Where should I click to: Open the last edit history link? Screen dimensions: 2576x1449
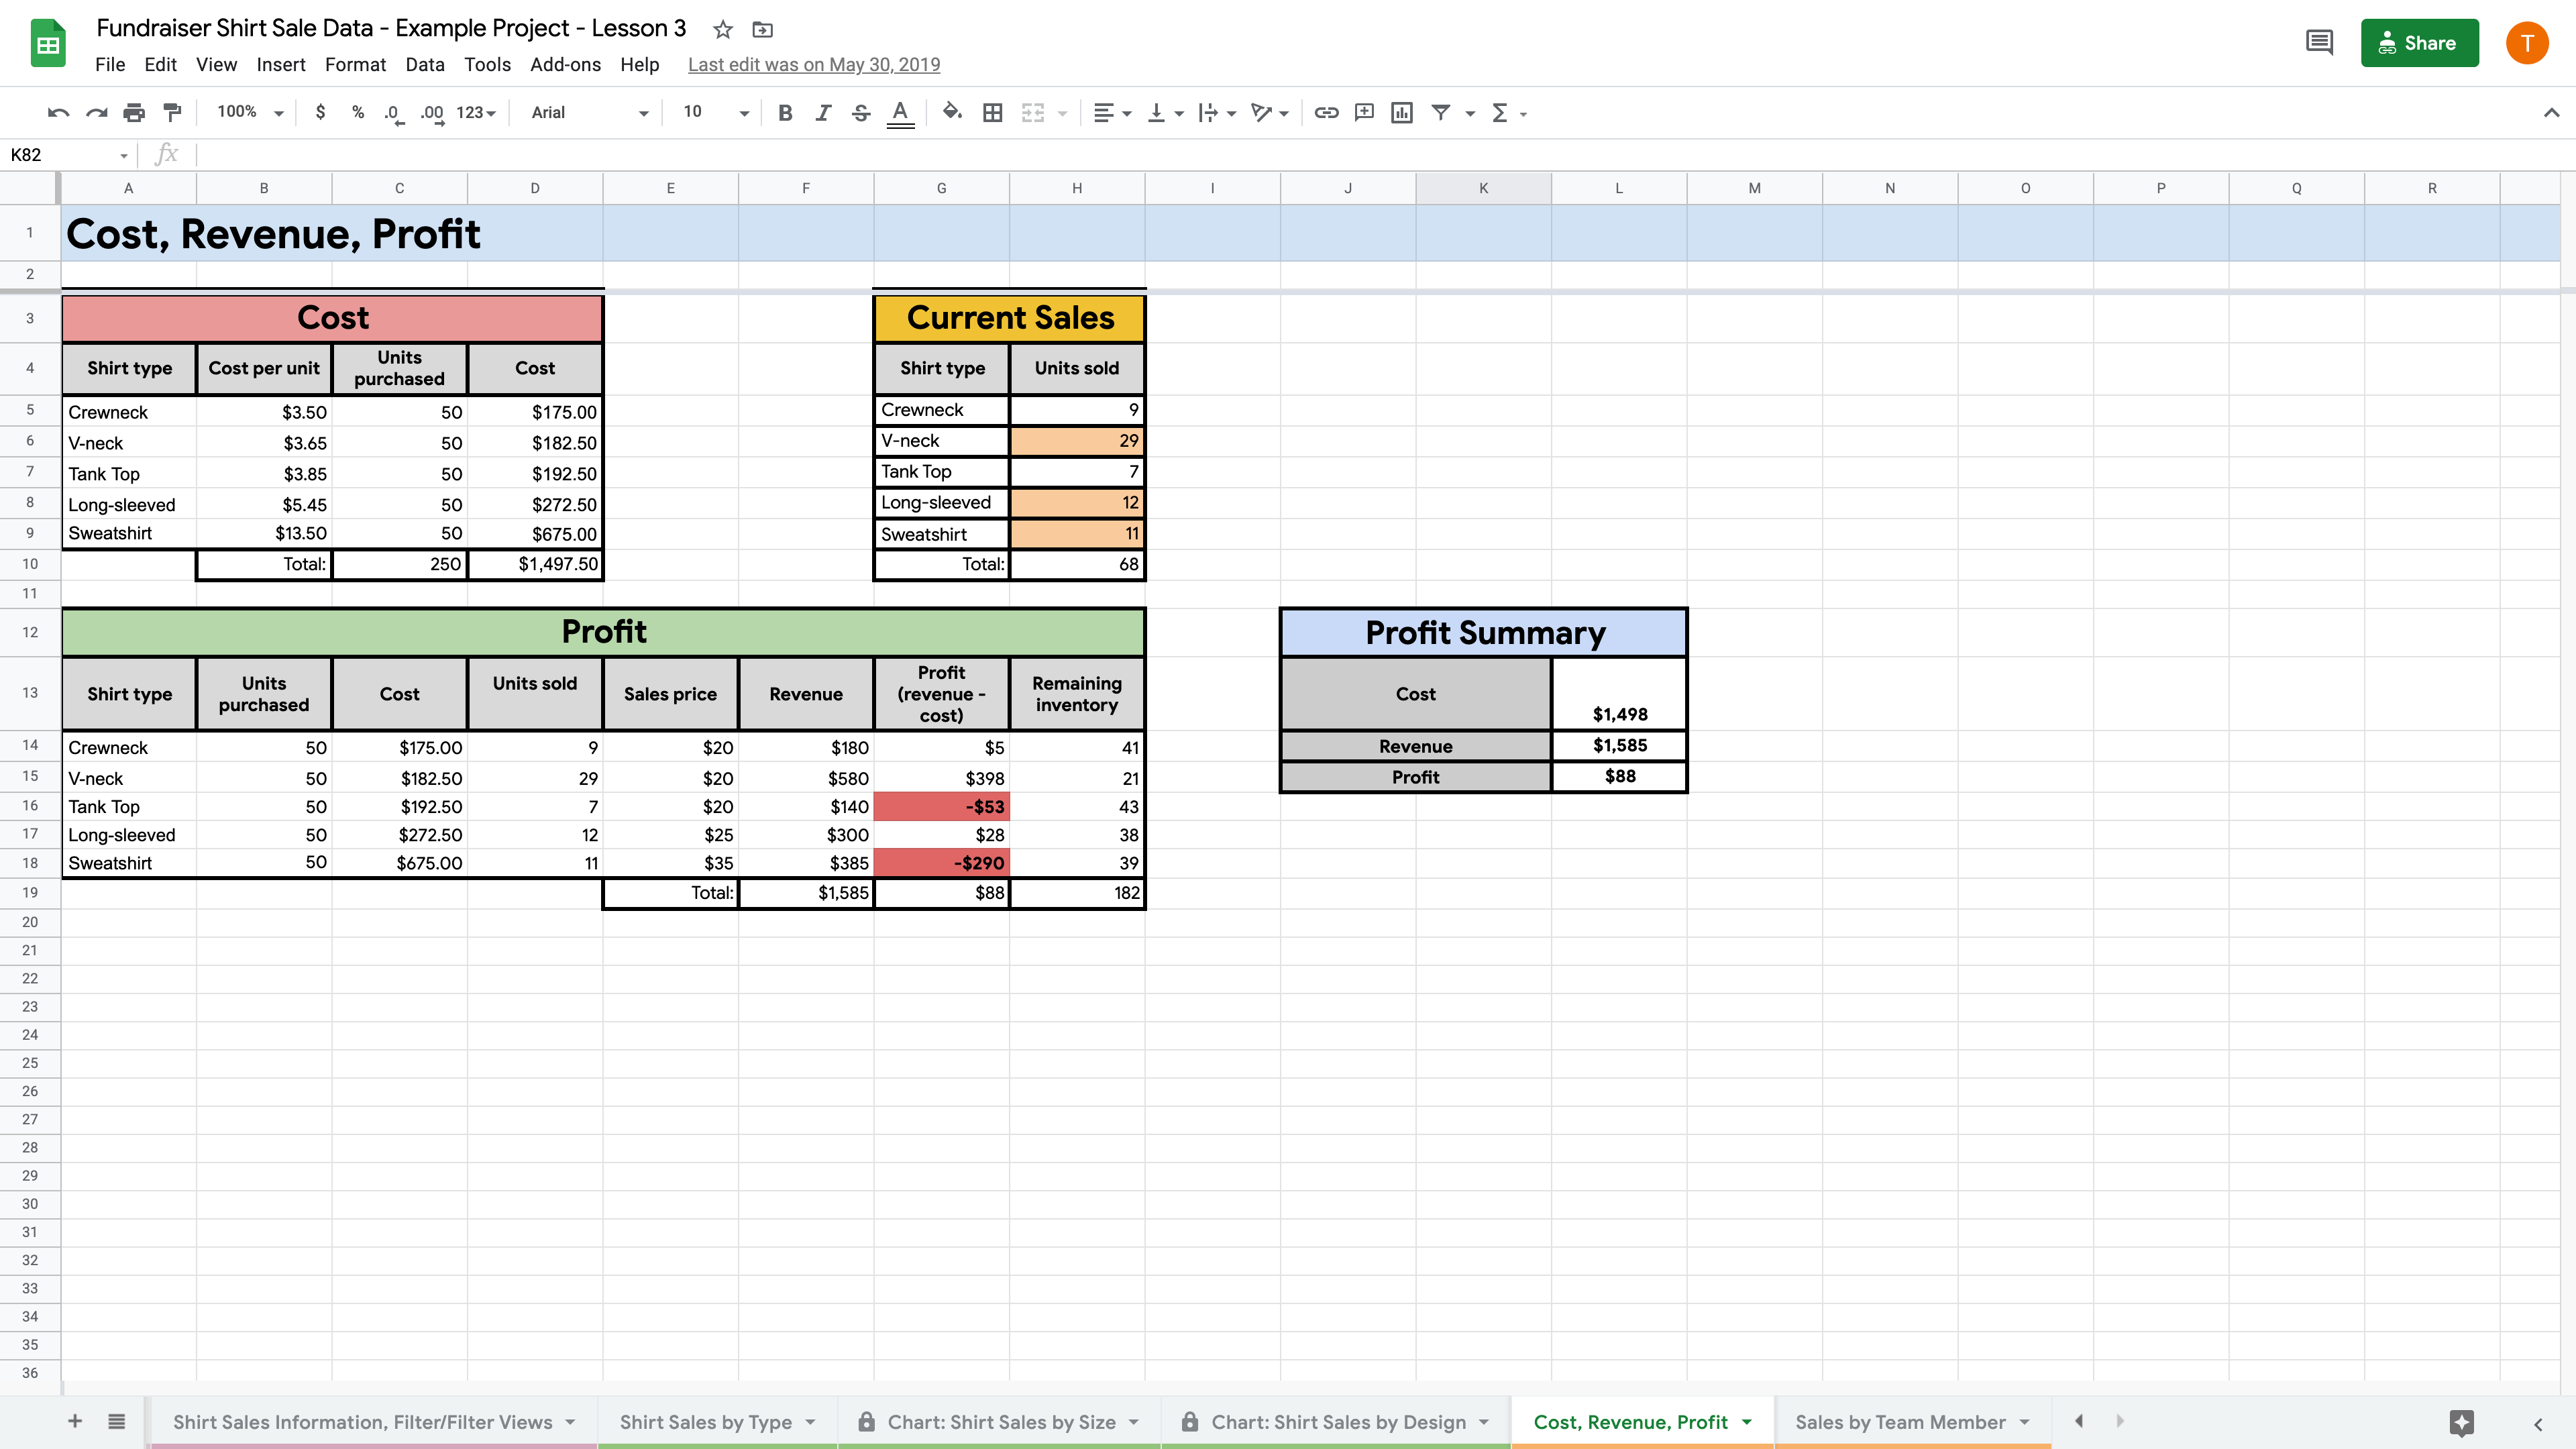click(814, 65)
